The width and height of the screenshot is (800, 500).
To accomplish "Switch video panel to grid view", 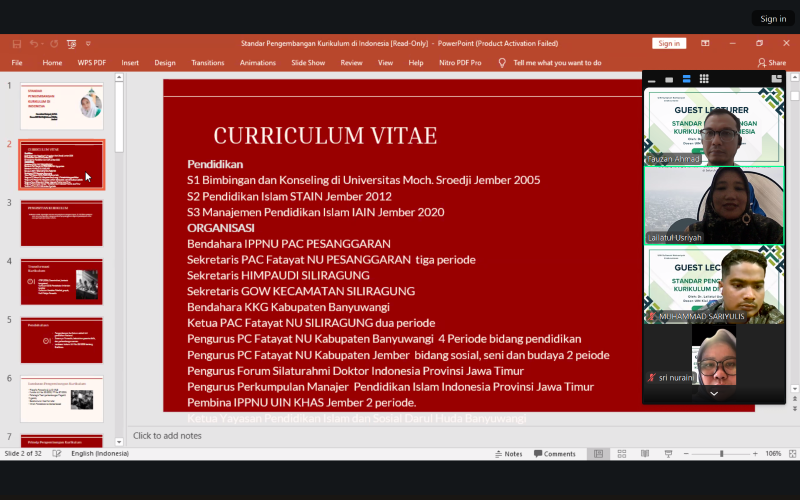I will (x=704, y=79).
